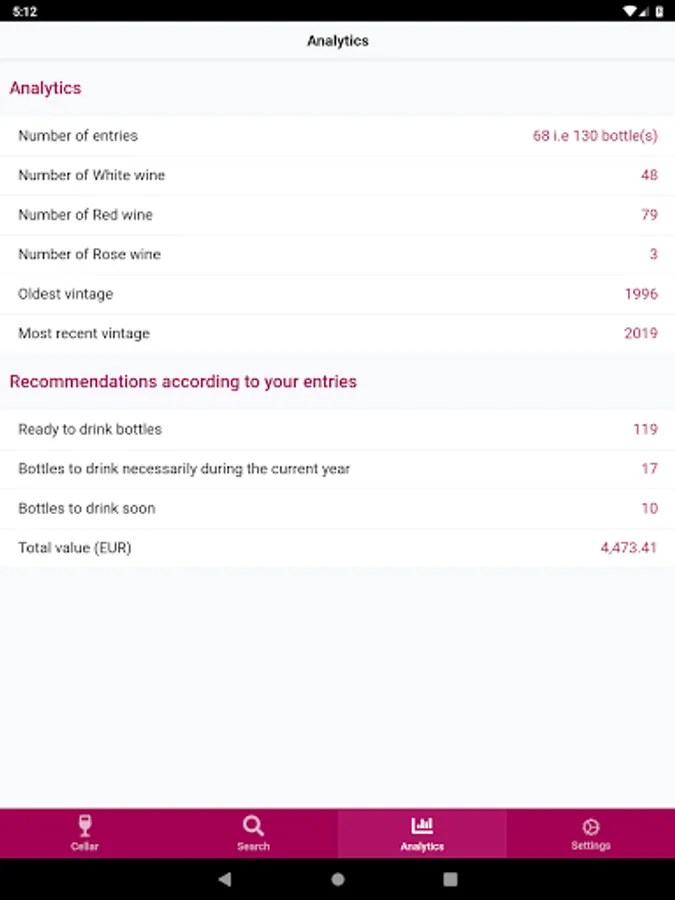Switch to the Cellar tab label
Viewport: 675px width, 900px height.
(x=85, y=846)
